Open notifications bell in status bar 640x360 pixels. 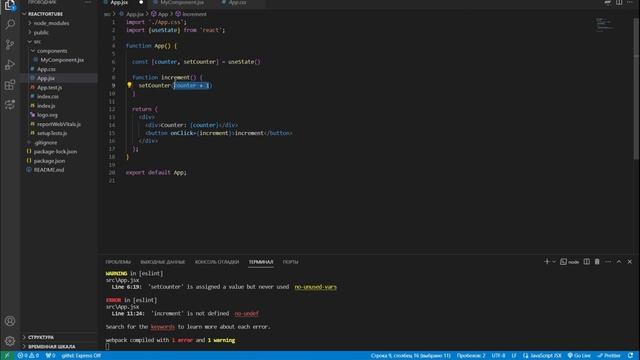point(631,356)
